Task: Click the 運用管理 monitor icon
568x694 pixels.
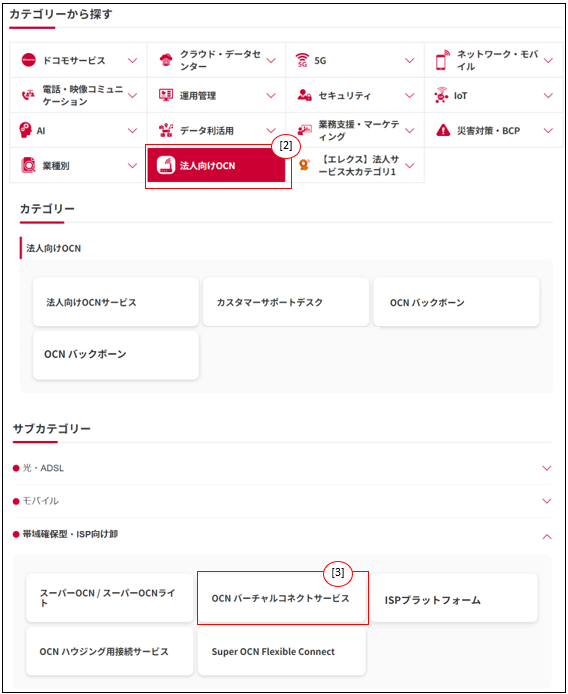Action: 166,95
